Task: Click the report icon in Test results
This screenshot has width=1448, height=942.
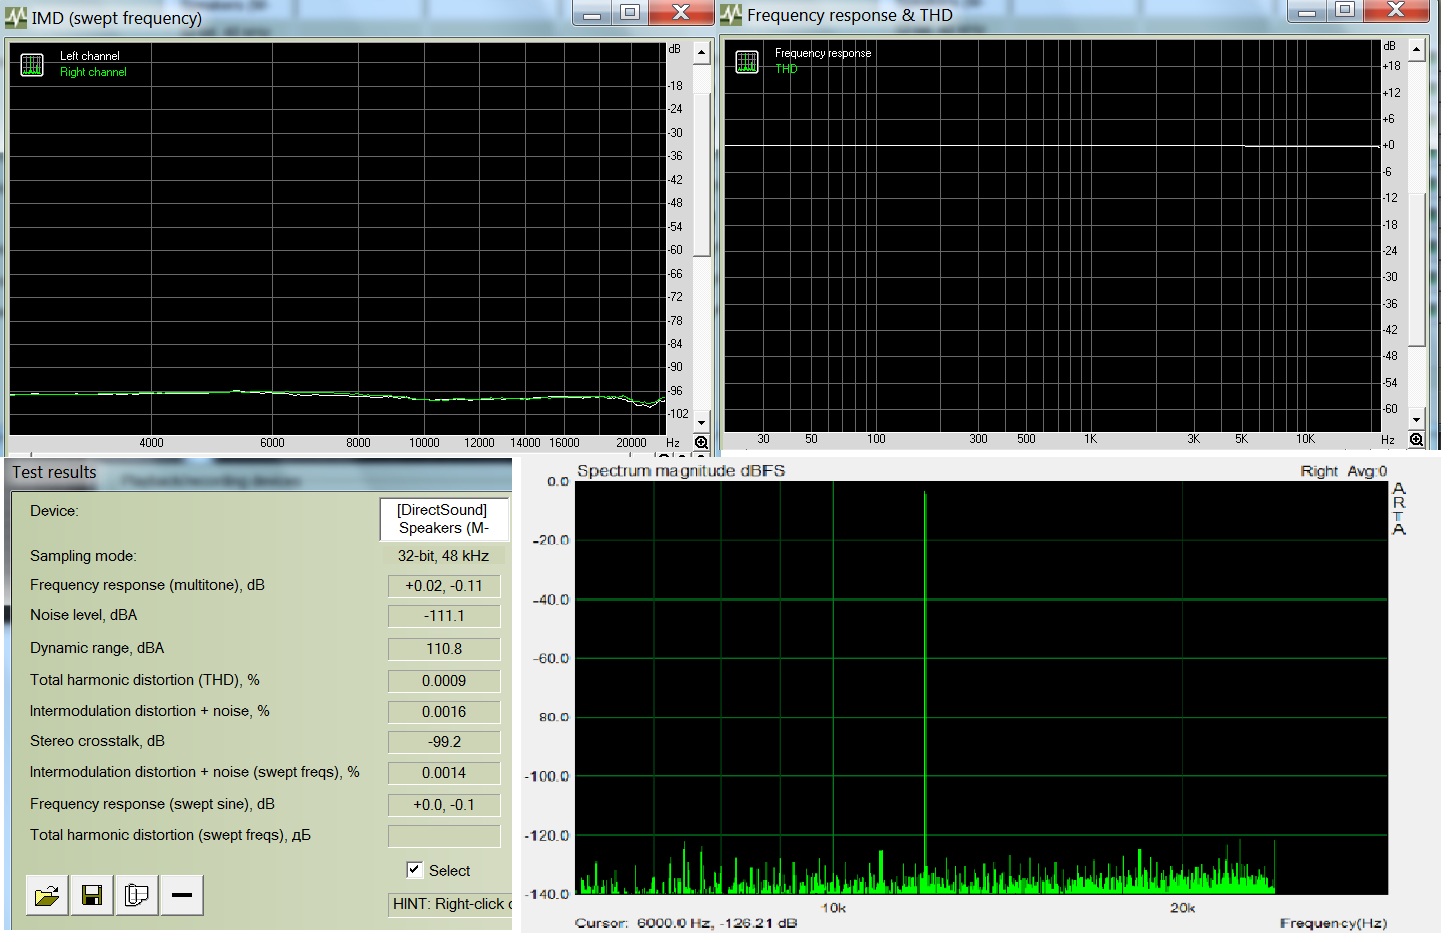Action: click(x=137, y=895)
